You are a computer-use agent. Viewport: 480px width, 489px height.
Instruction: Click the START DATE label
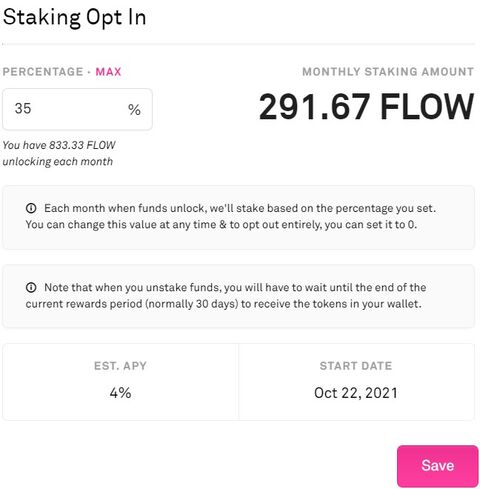[x=356, y=366]
